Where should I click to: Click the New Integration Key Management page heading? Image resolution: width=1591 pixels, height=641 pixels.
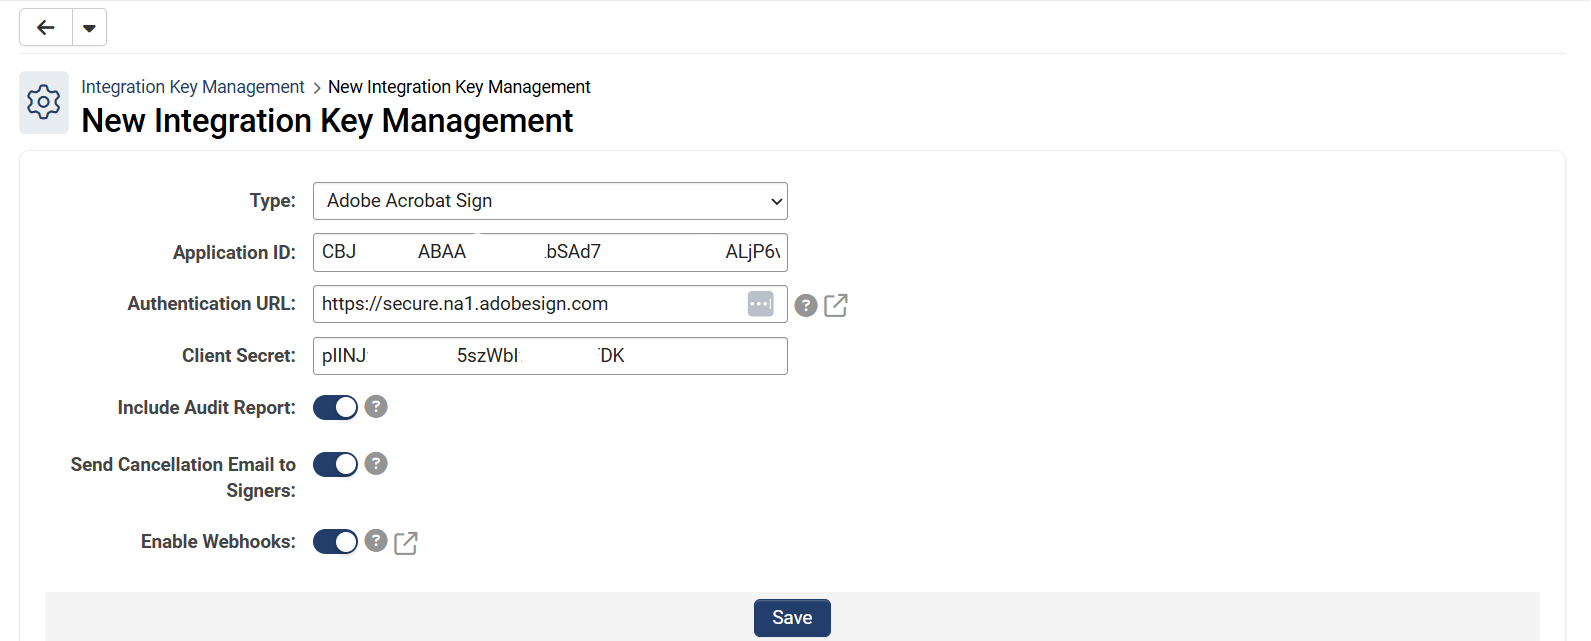click(x=327, y=121)
